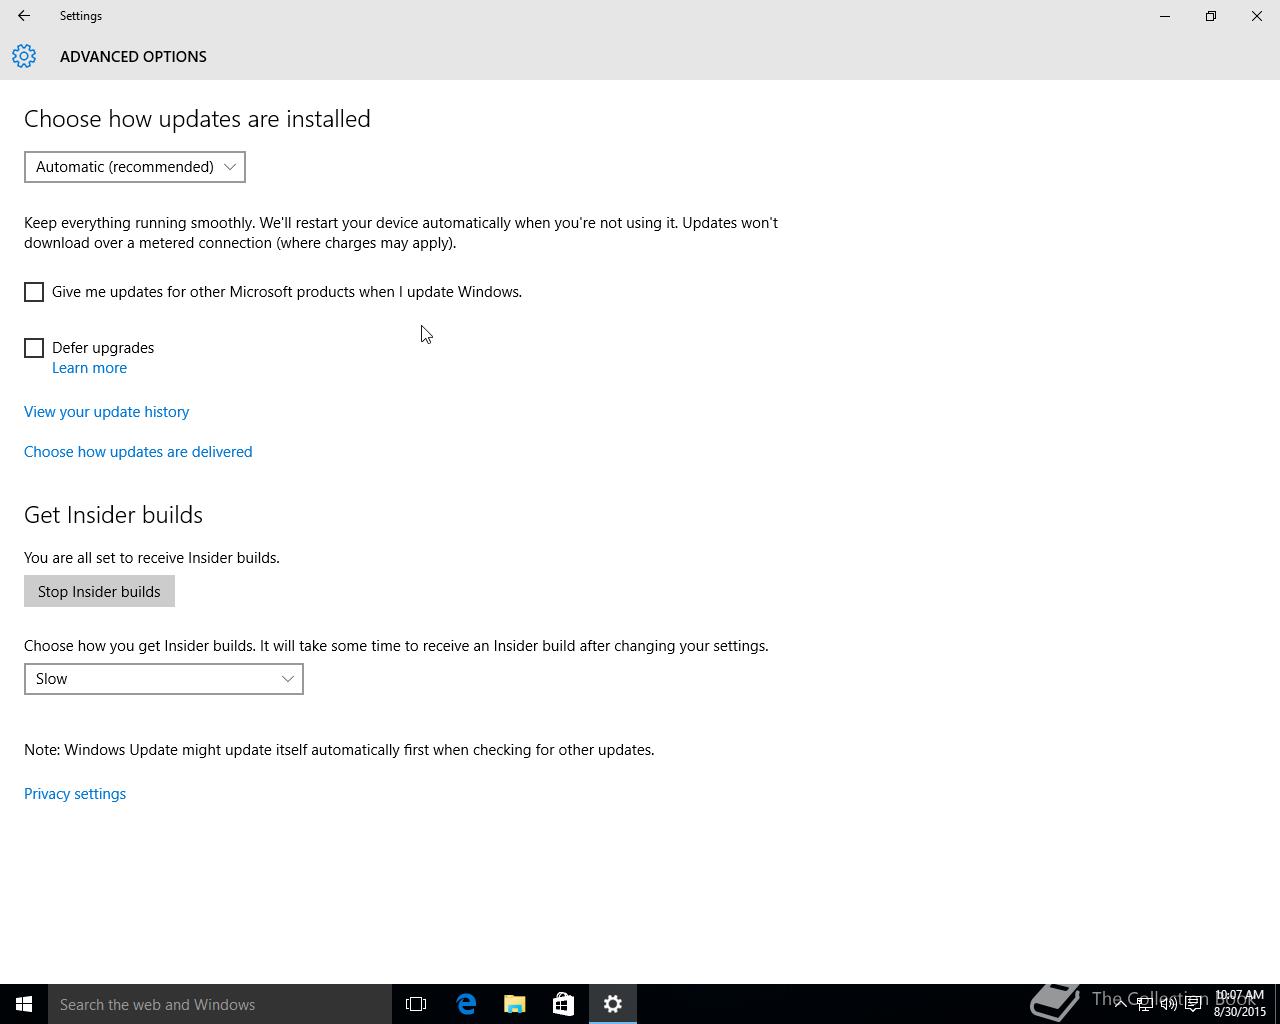The width and height of the screenshot is (1280, 1024).
Task: Open File Explorer from the taskbar
Action: tap(515, 1004)
